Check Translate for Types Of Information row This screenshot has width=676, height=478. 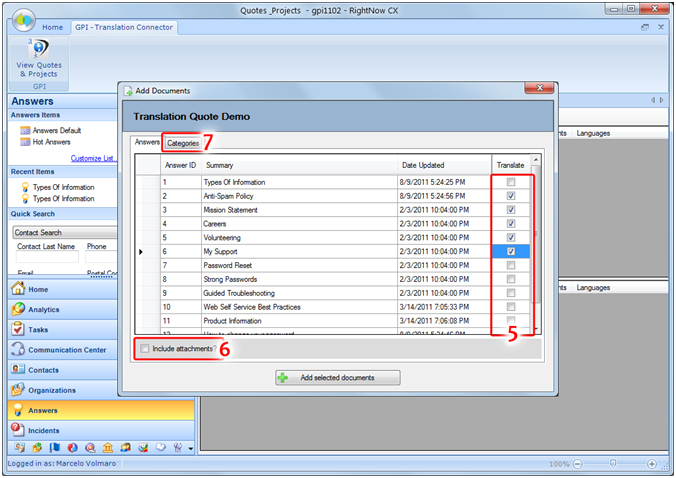(x=511, y=182)
